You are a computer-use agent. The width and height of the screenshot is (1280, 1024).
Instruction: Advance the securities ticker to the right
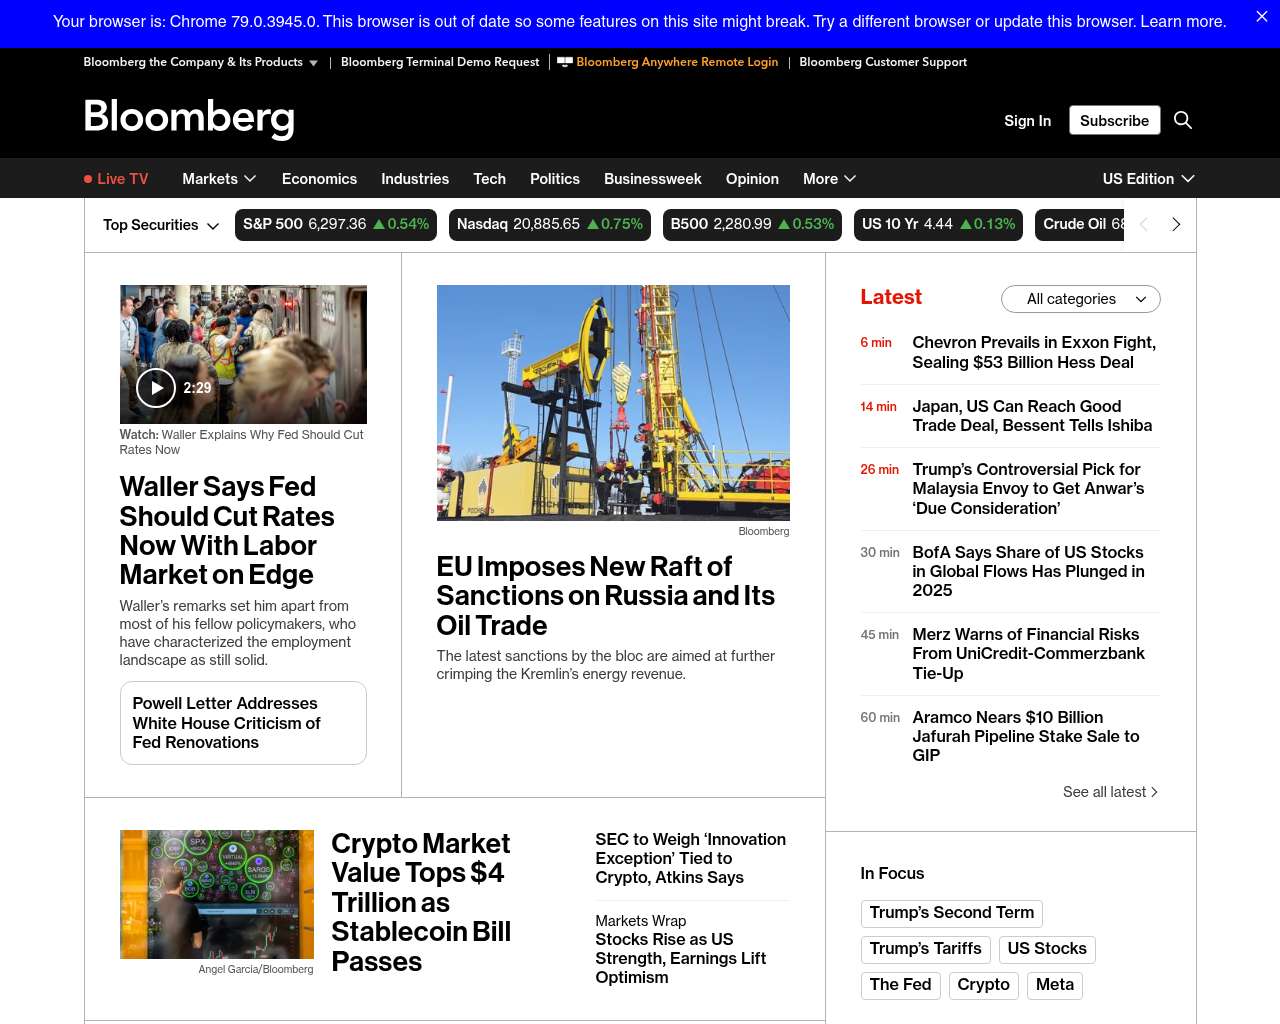coord(1176,225)
